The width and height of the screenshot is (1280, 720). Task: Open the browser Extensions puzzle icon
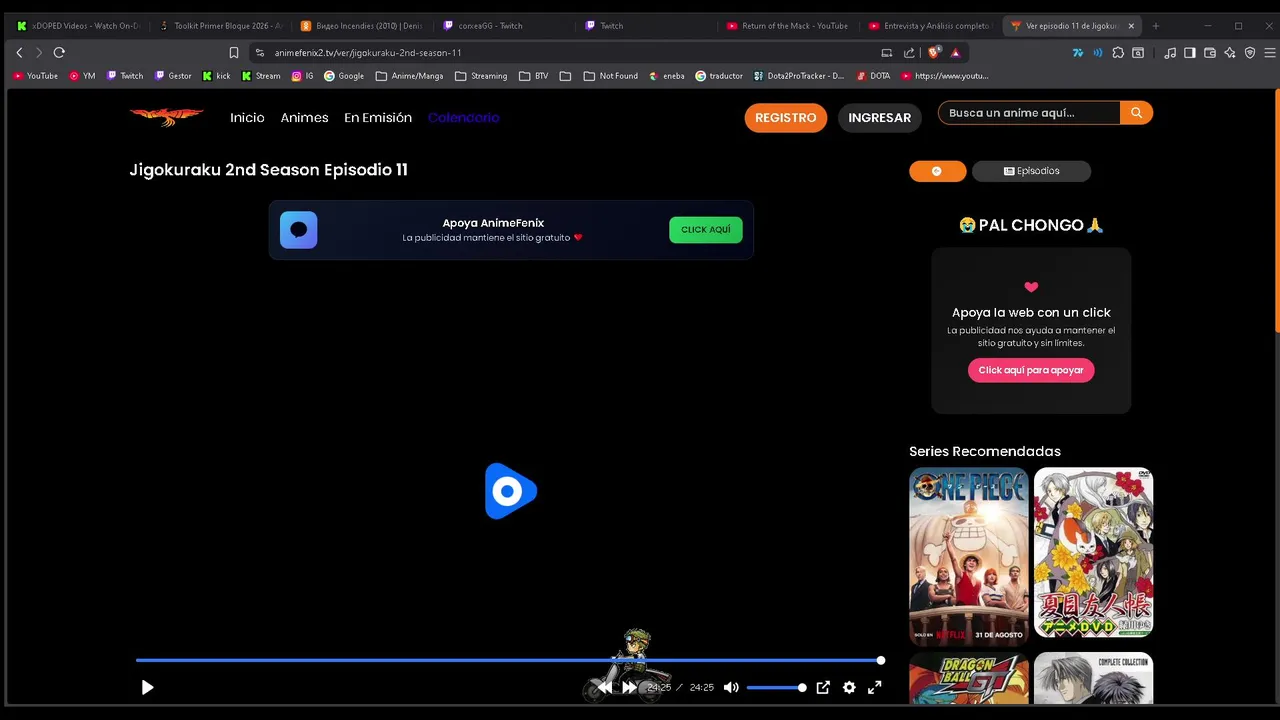(x=1118, y=53)
